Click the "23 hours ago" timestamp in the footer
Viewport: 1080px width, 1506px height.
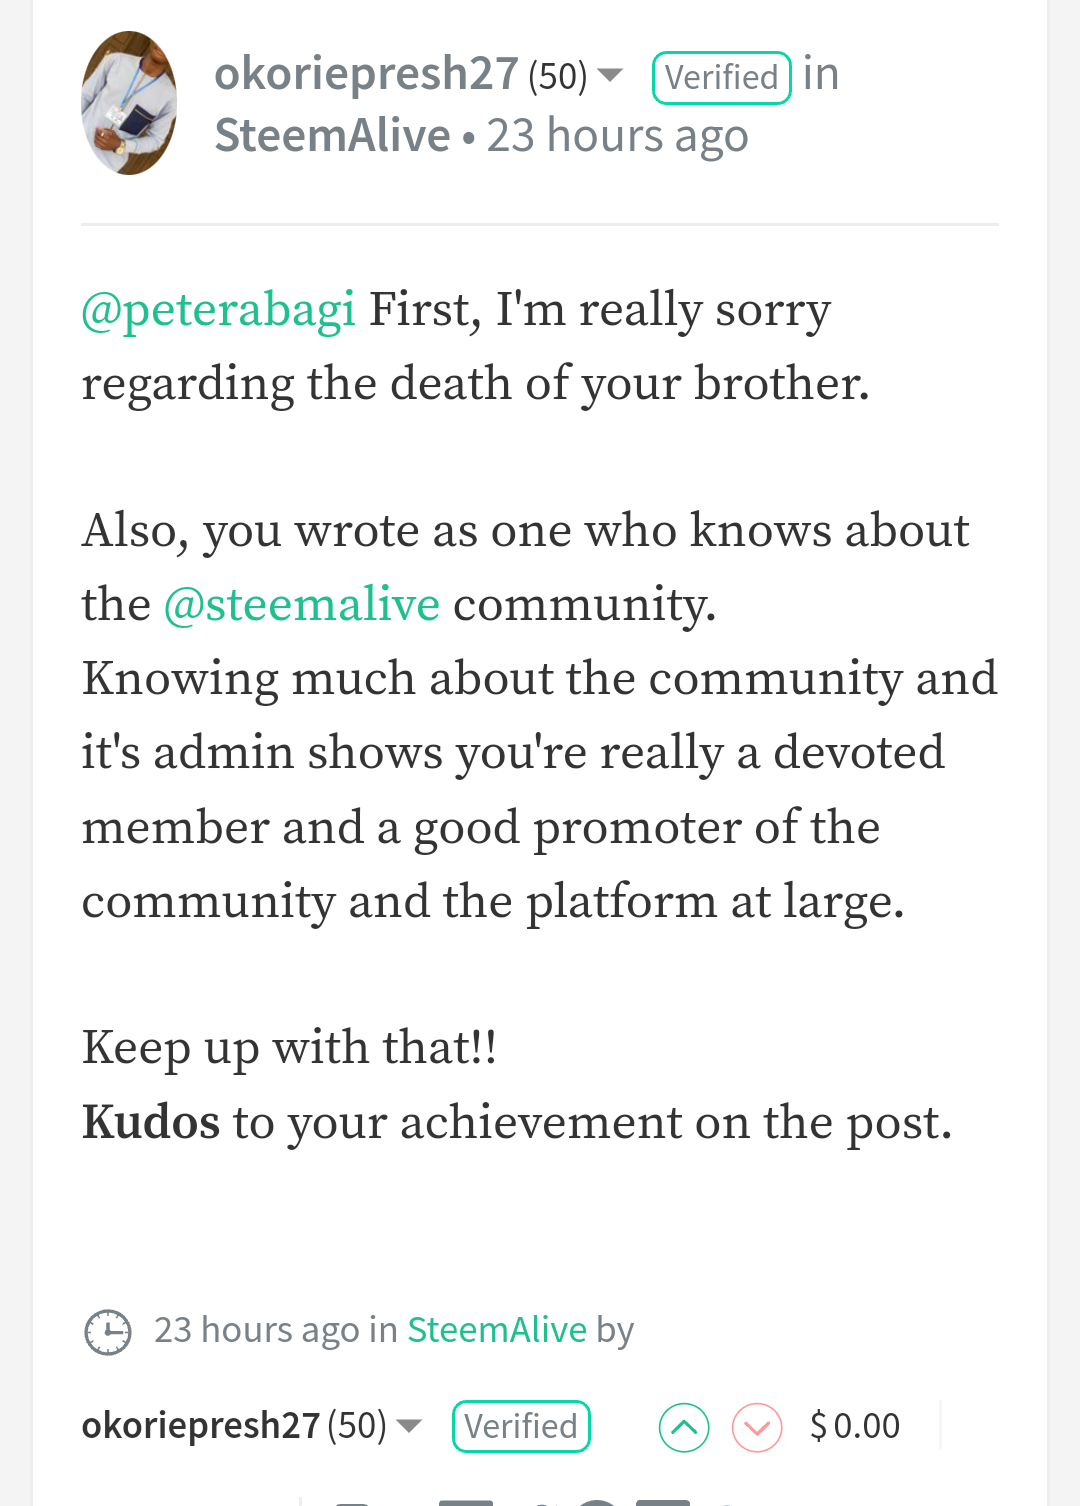(x=256, y=1330)
